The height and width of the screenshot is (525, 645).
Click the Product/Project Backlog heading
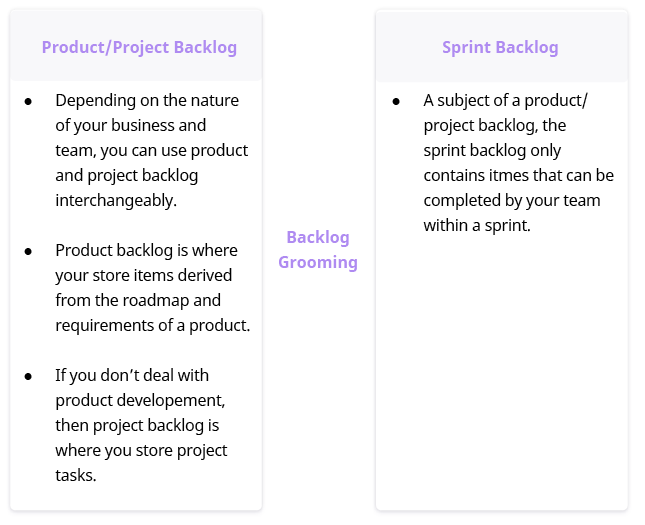[139, 47]
